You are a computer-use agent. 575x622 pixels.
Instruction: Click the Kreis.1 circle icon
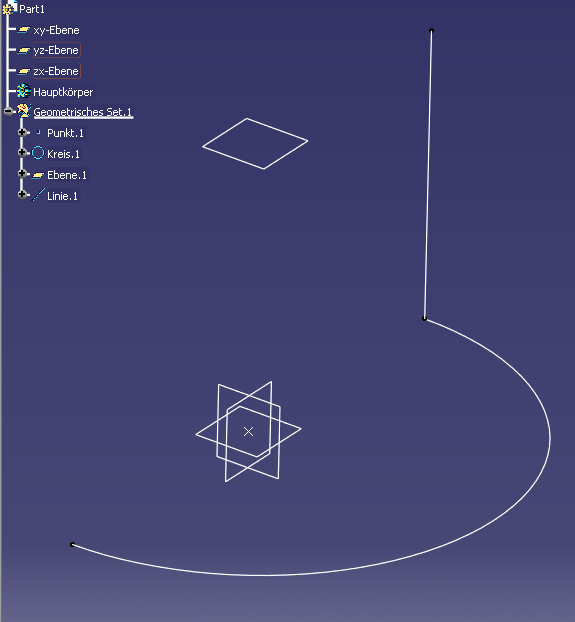pyautogui.click(x=38, y=153)
